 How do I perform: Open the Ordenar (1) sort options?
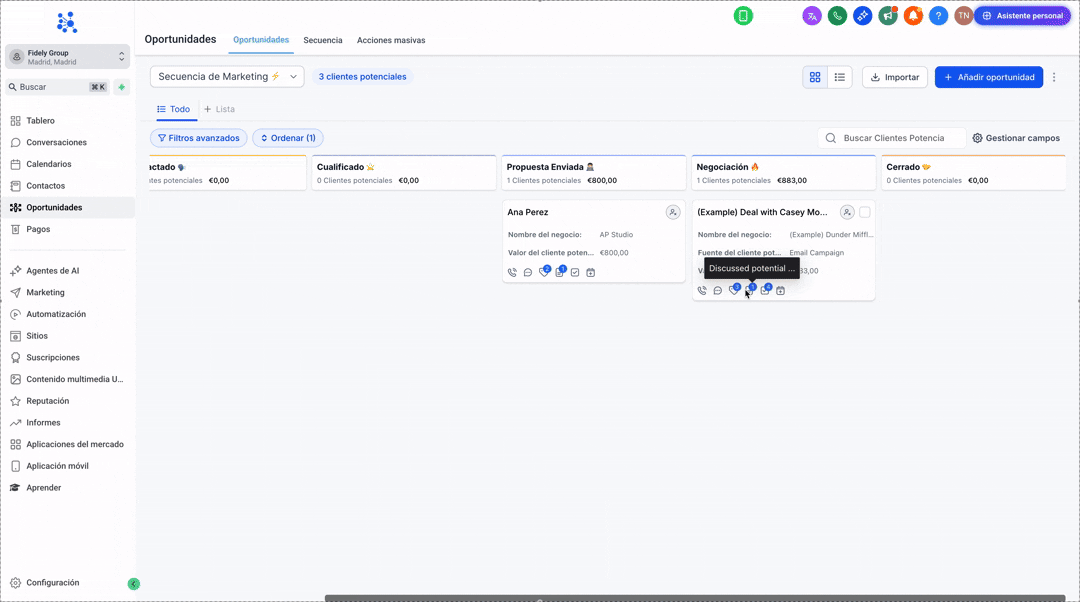tap(288, 138)
